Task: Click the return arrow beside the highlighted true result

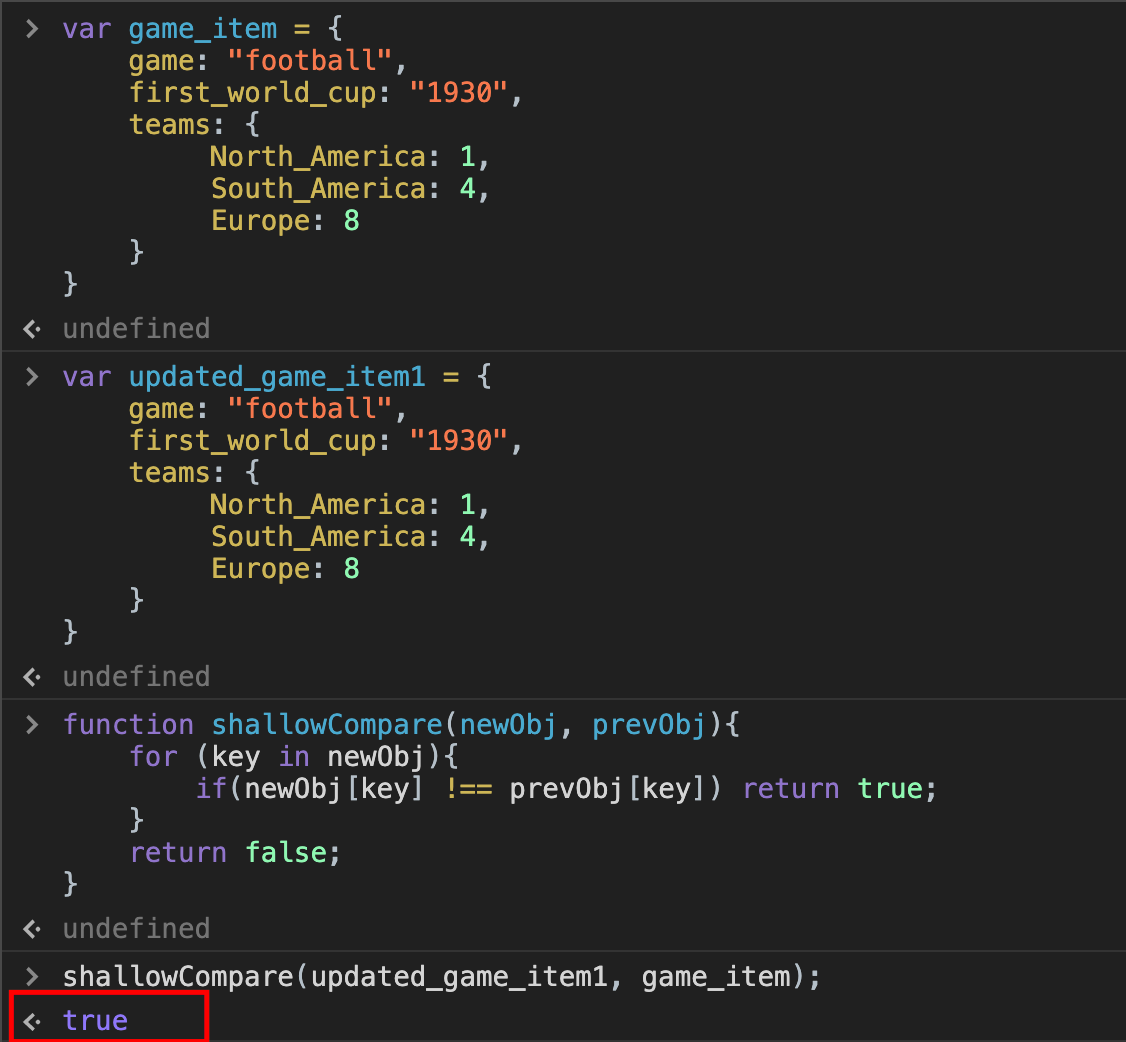Action: tap(31, 1020)
